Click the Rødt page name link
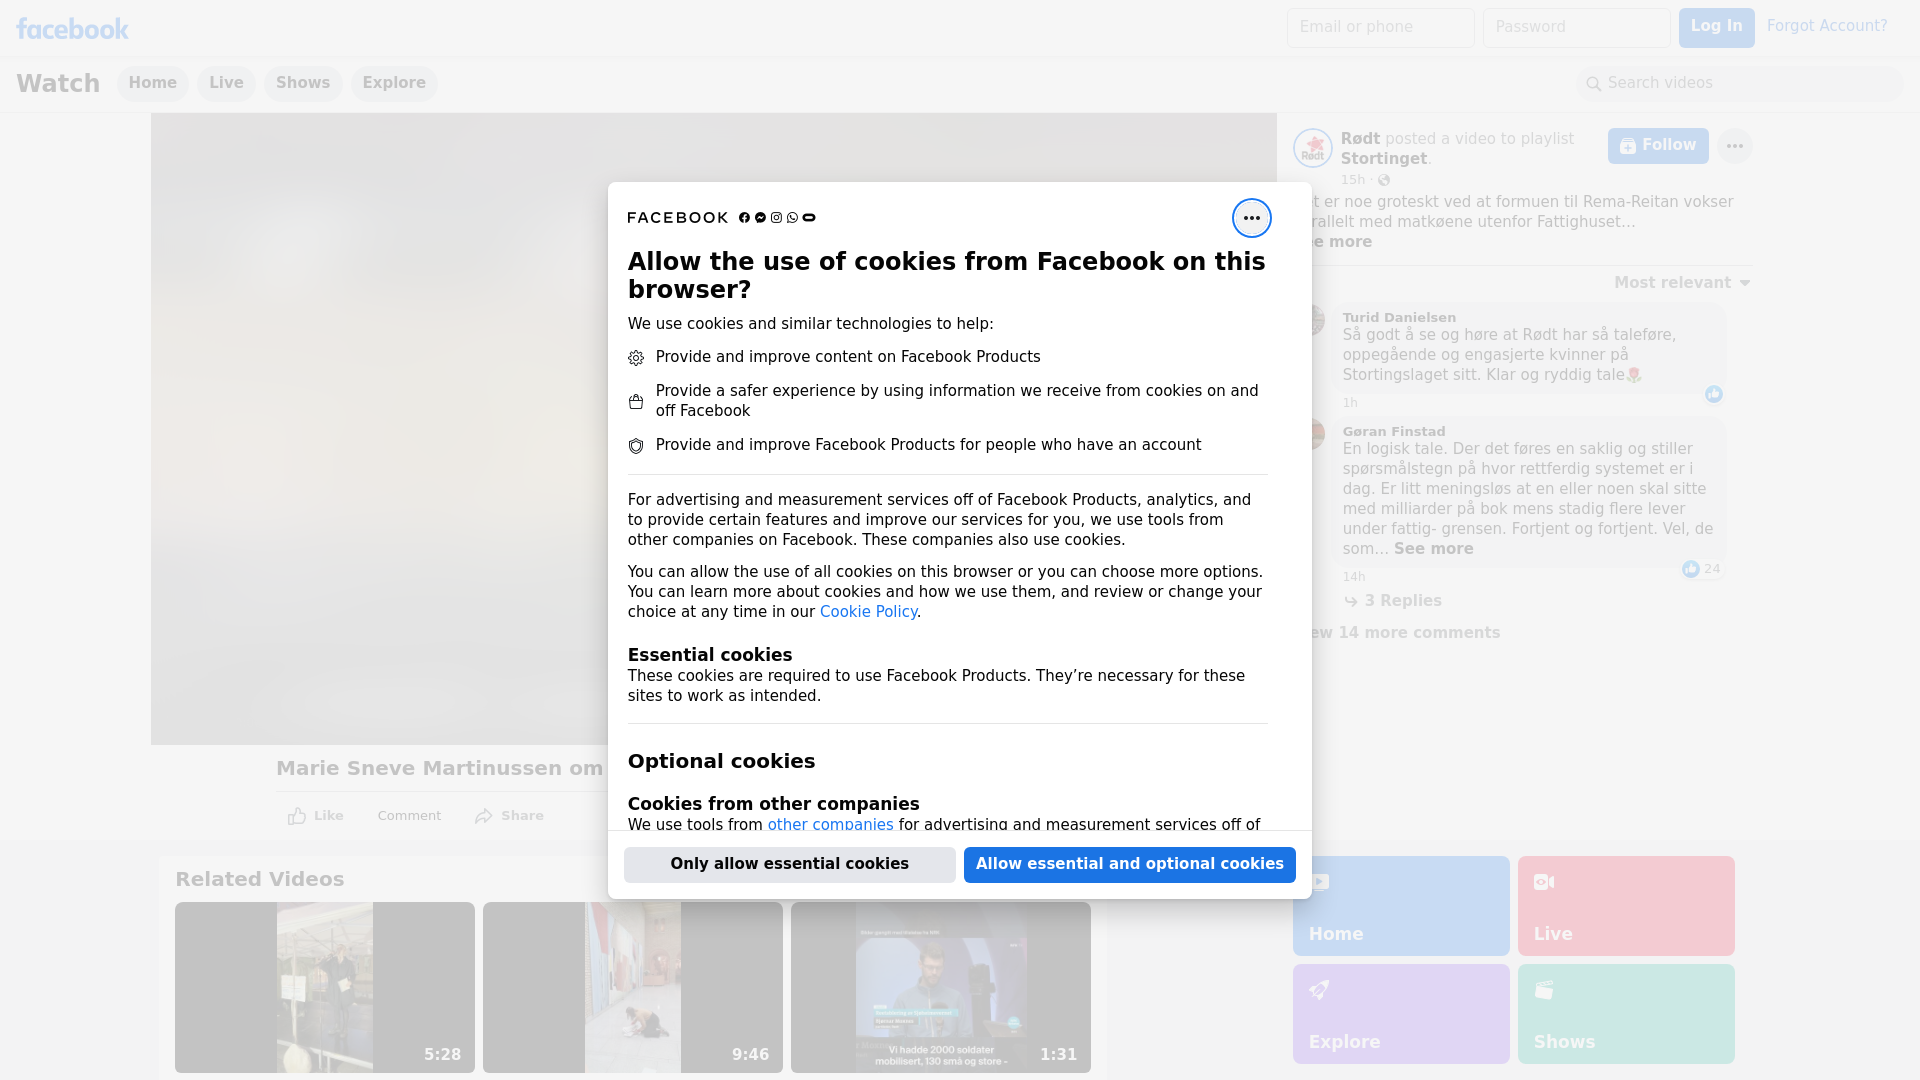Image resolution: width=1920 pixels, height=1080 pixels. (x=1360, y=139)
